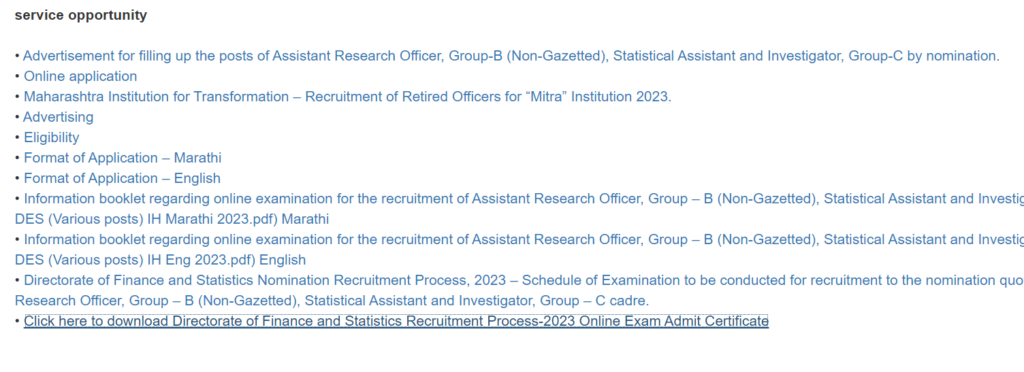This screenshot has height=372, width=1024.
Task: Open the Eligibility link
Action: (x=52, y=138)
